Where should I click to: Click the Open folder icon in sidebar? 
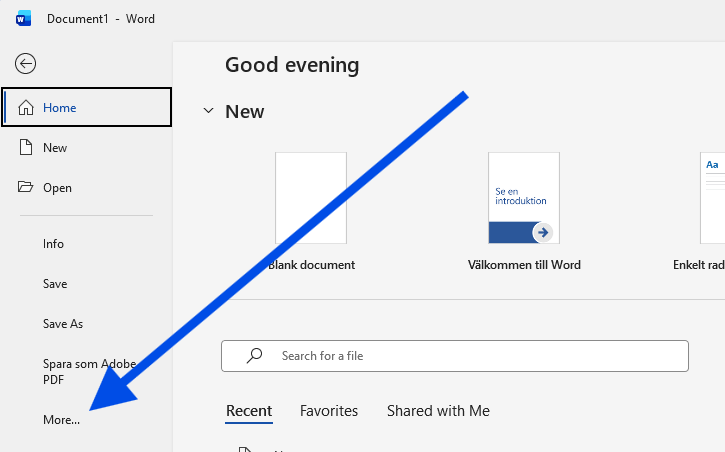tap(25, 187)
